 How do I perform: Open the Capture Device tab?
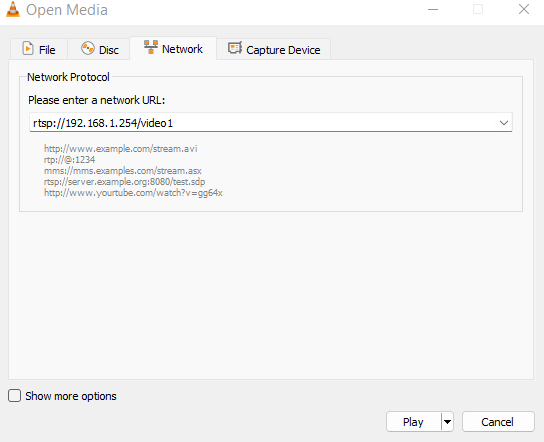click(x=273, y=49)
